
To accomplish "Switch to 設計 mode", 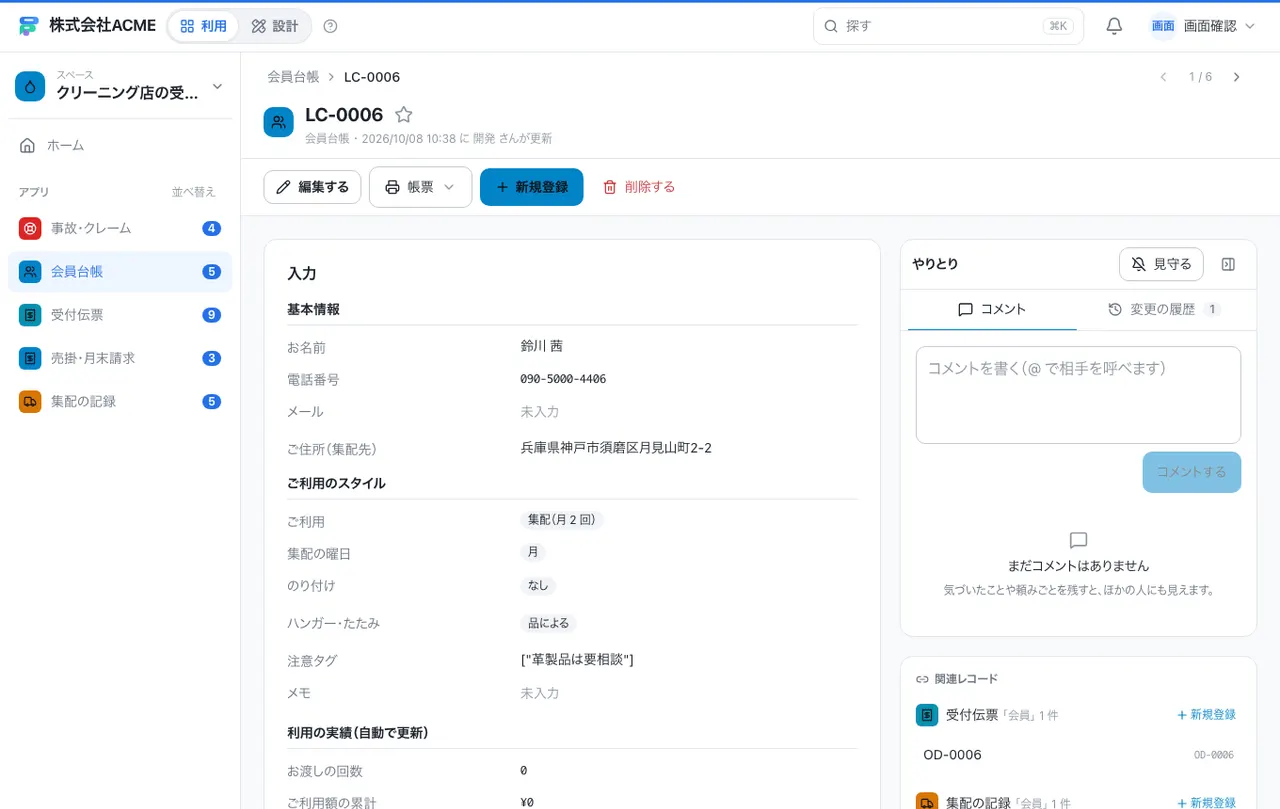I will click(x=275, y=26).
